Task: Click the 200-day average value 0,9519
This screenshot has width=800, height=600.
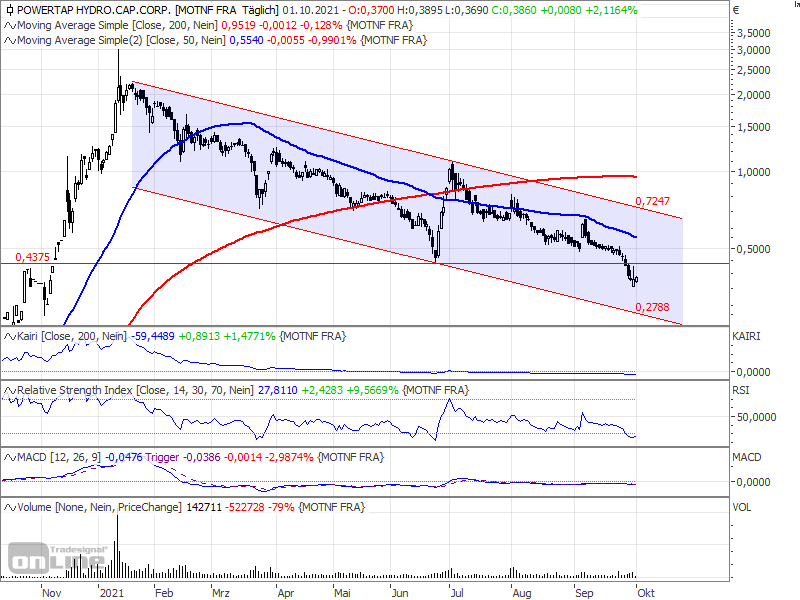Action: click(238, 26)
